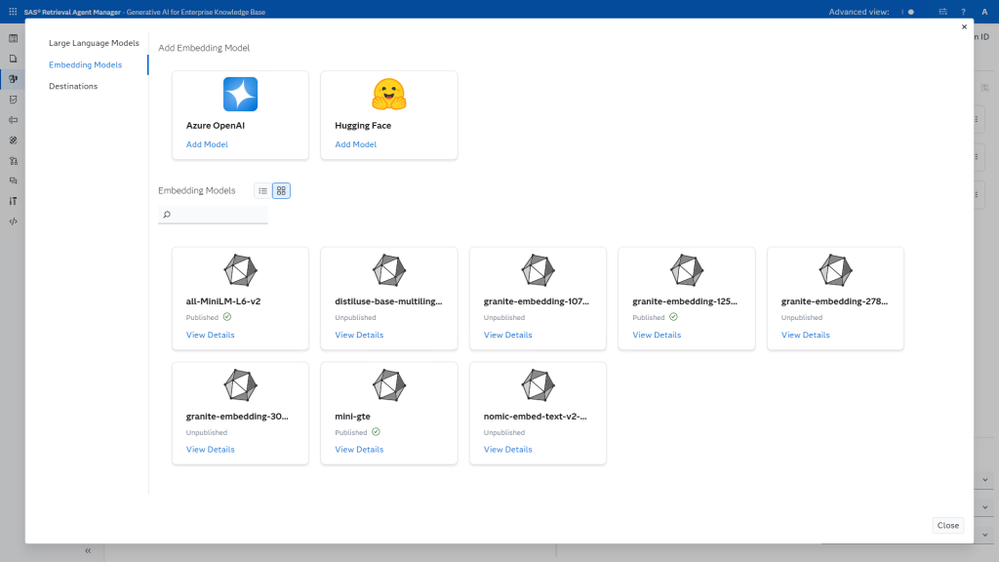Click the granite-embedding-107 model icon
The height and width of the screenshot is (562, 999).
point(538,270)
